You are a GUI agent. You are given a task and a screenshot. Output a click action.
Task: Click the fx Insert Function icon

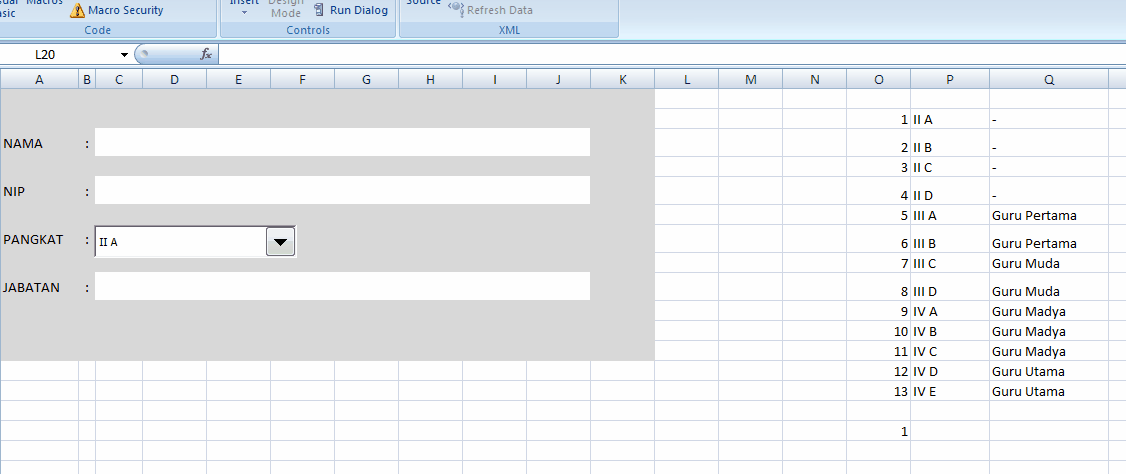[205, 55]
